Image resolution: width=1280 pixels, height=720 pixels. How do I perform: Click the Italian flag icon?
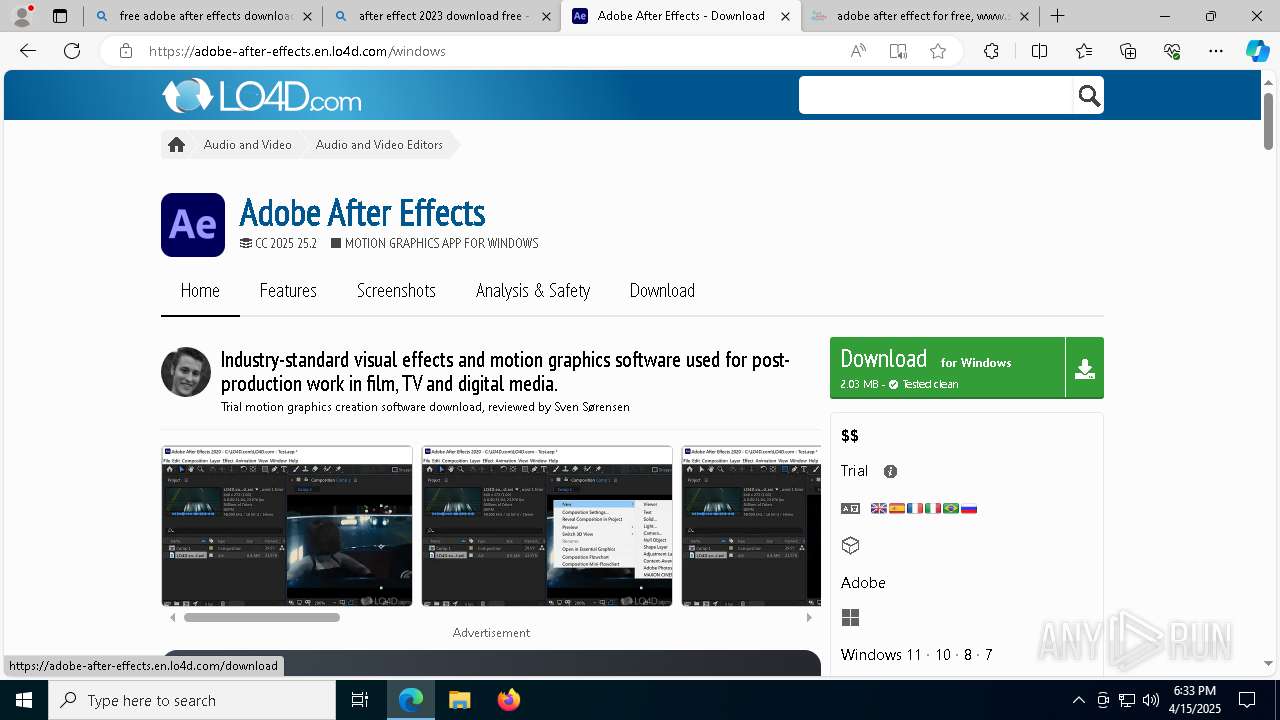(x=933, y=508)
